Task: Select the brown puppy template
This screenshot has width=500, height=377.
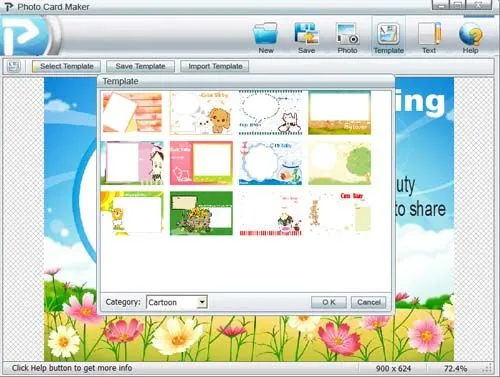Action: [201, 113]
